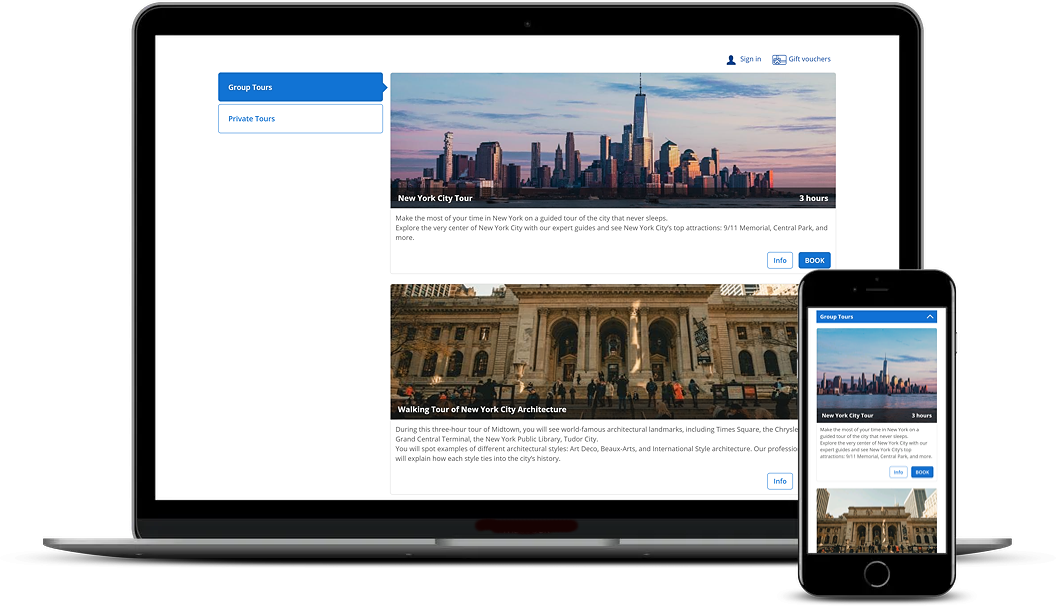Click the 3 hours duration label
Image resolution: width=1056 pixels, height=606 pixels.
pos(812,198)
